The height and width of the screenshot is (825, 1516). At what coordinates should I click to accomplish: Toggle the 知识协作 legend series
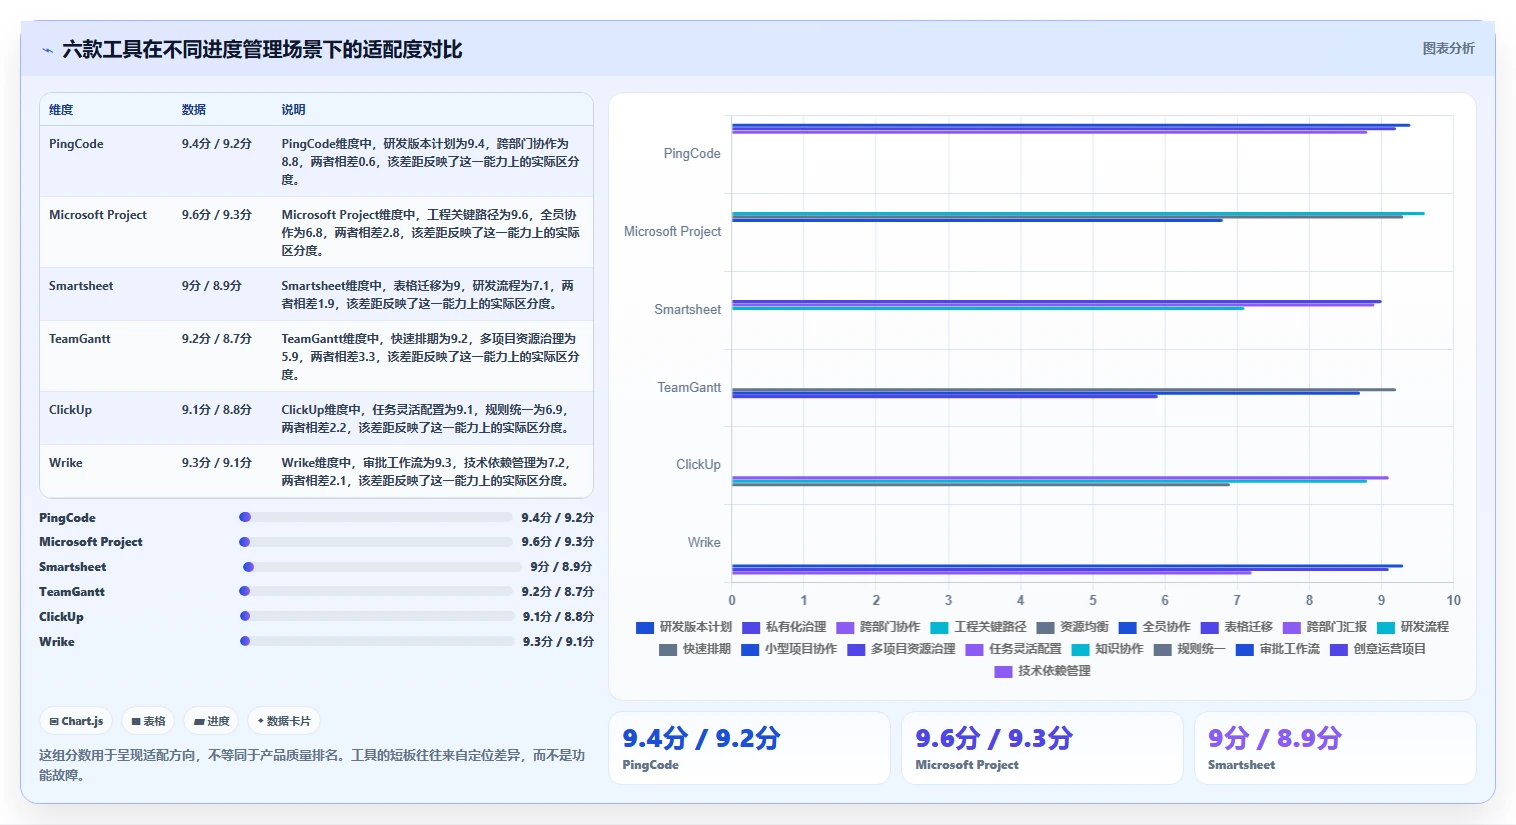tap(1107, 649)
